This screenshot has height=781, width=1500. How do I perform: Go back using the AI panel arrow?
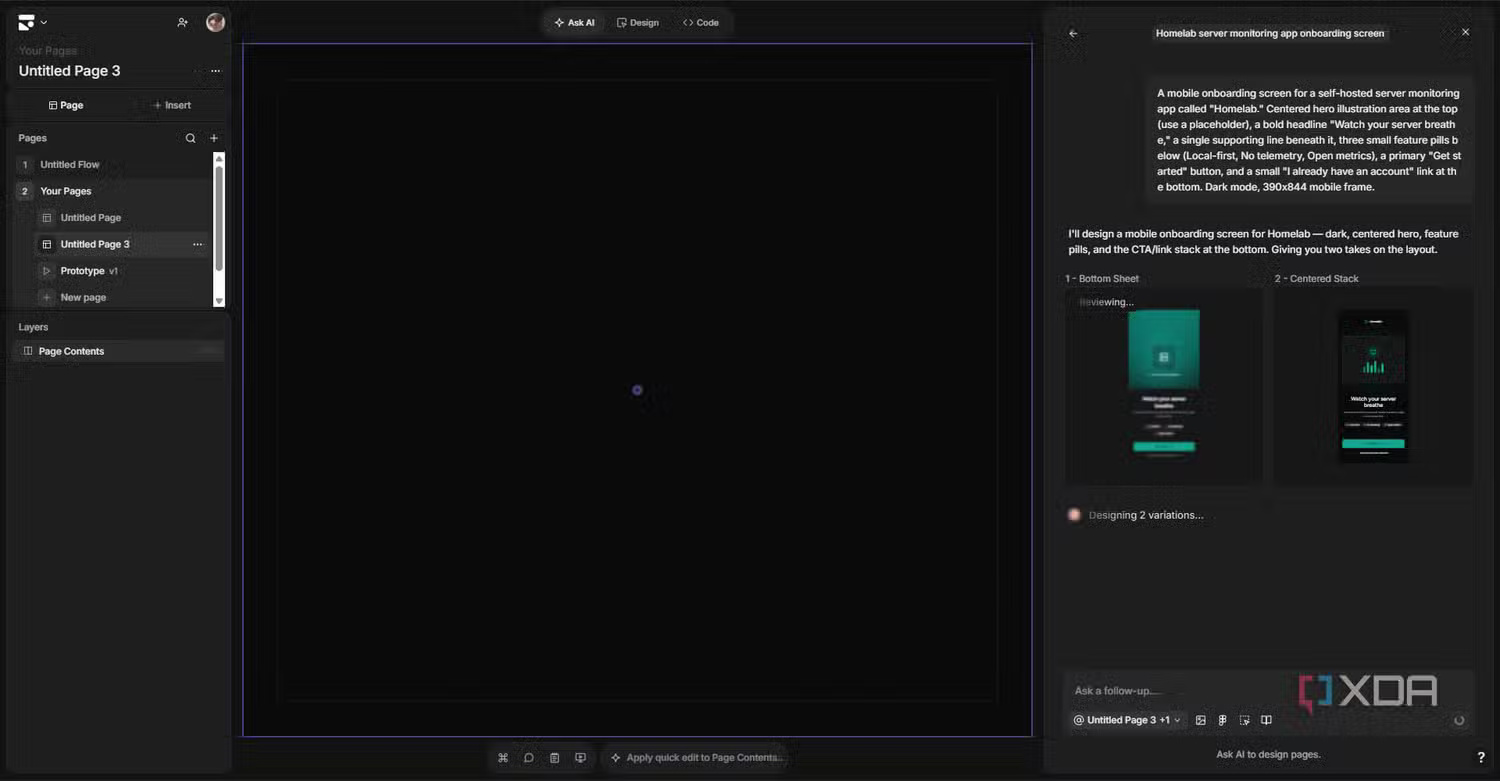pos(1073,33)
